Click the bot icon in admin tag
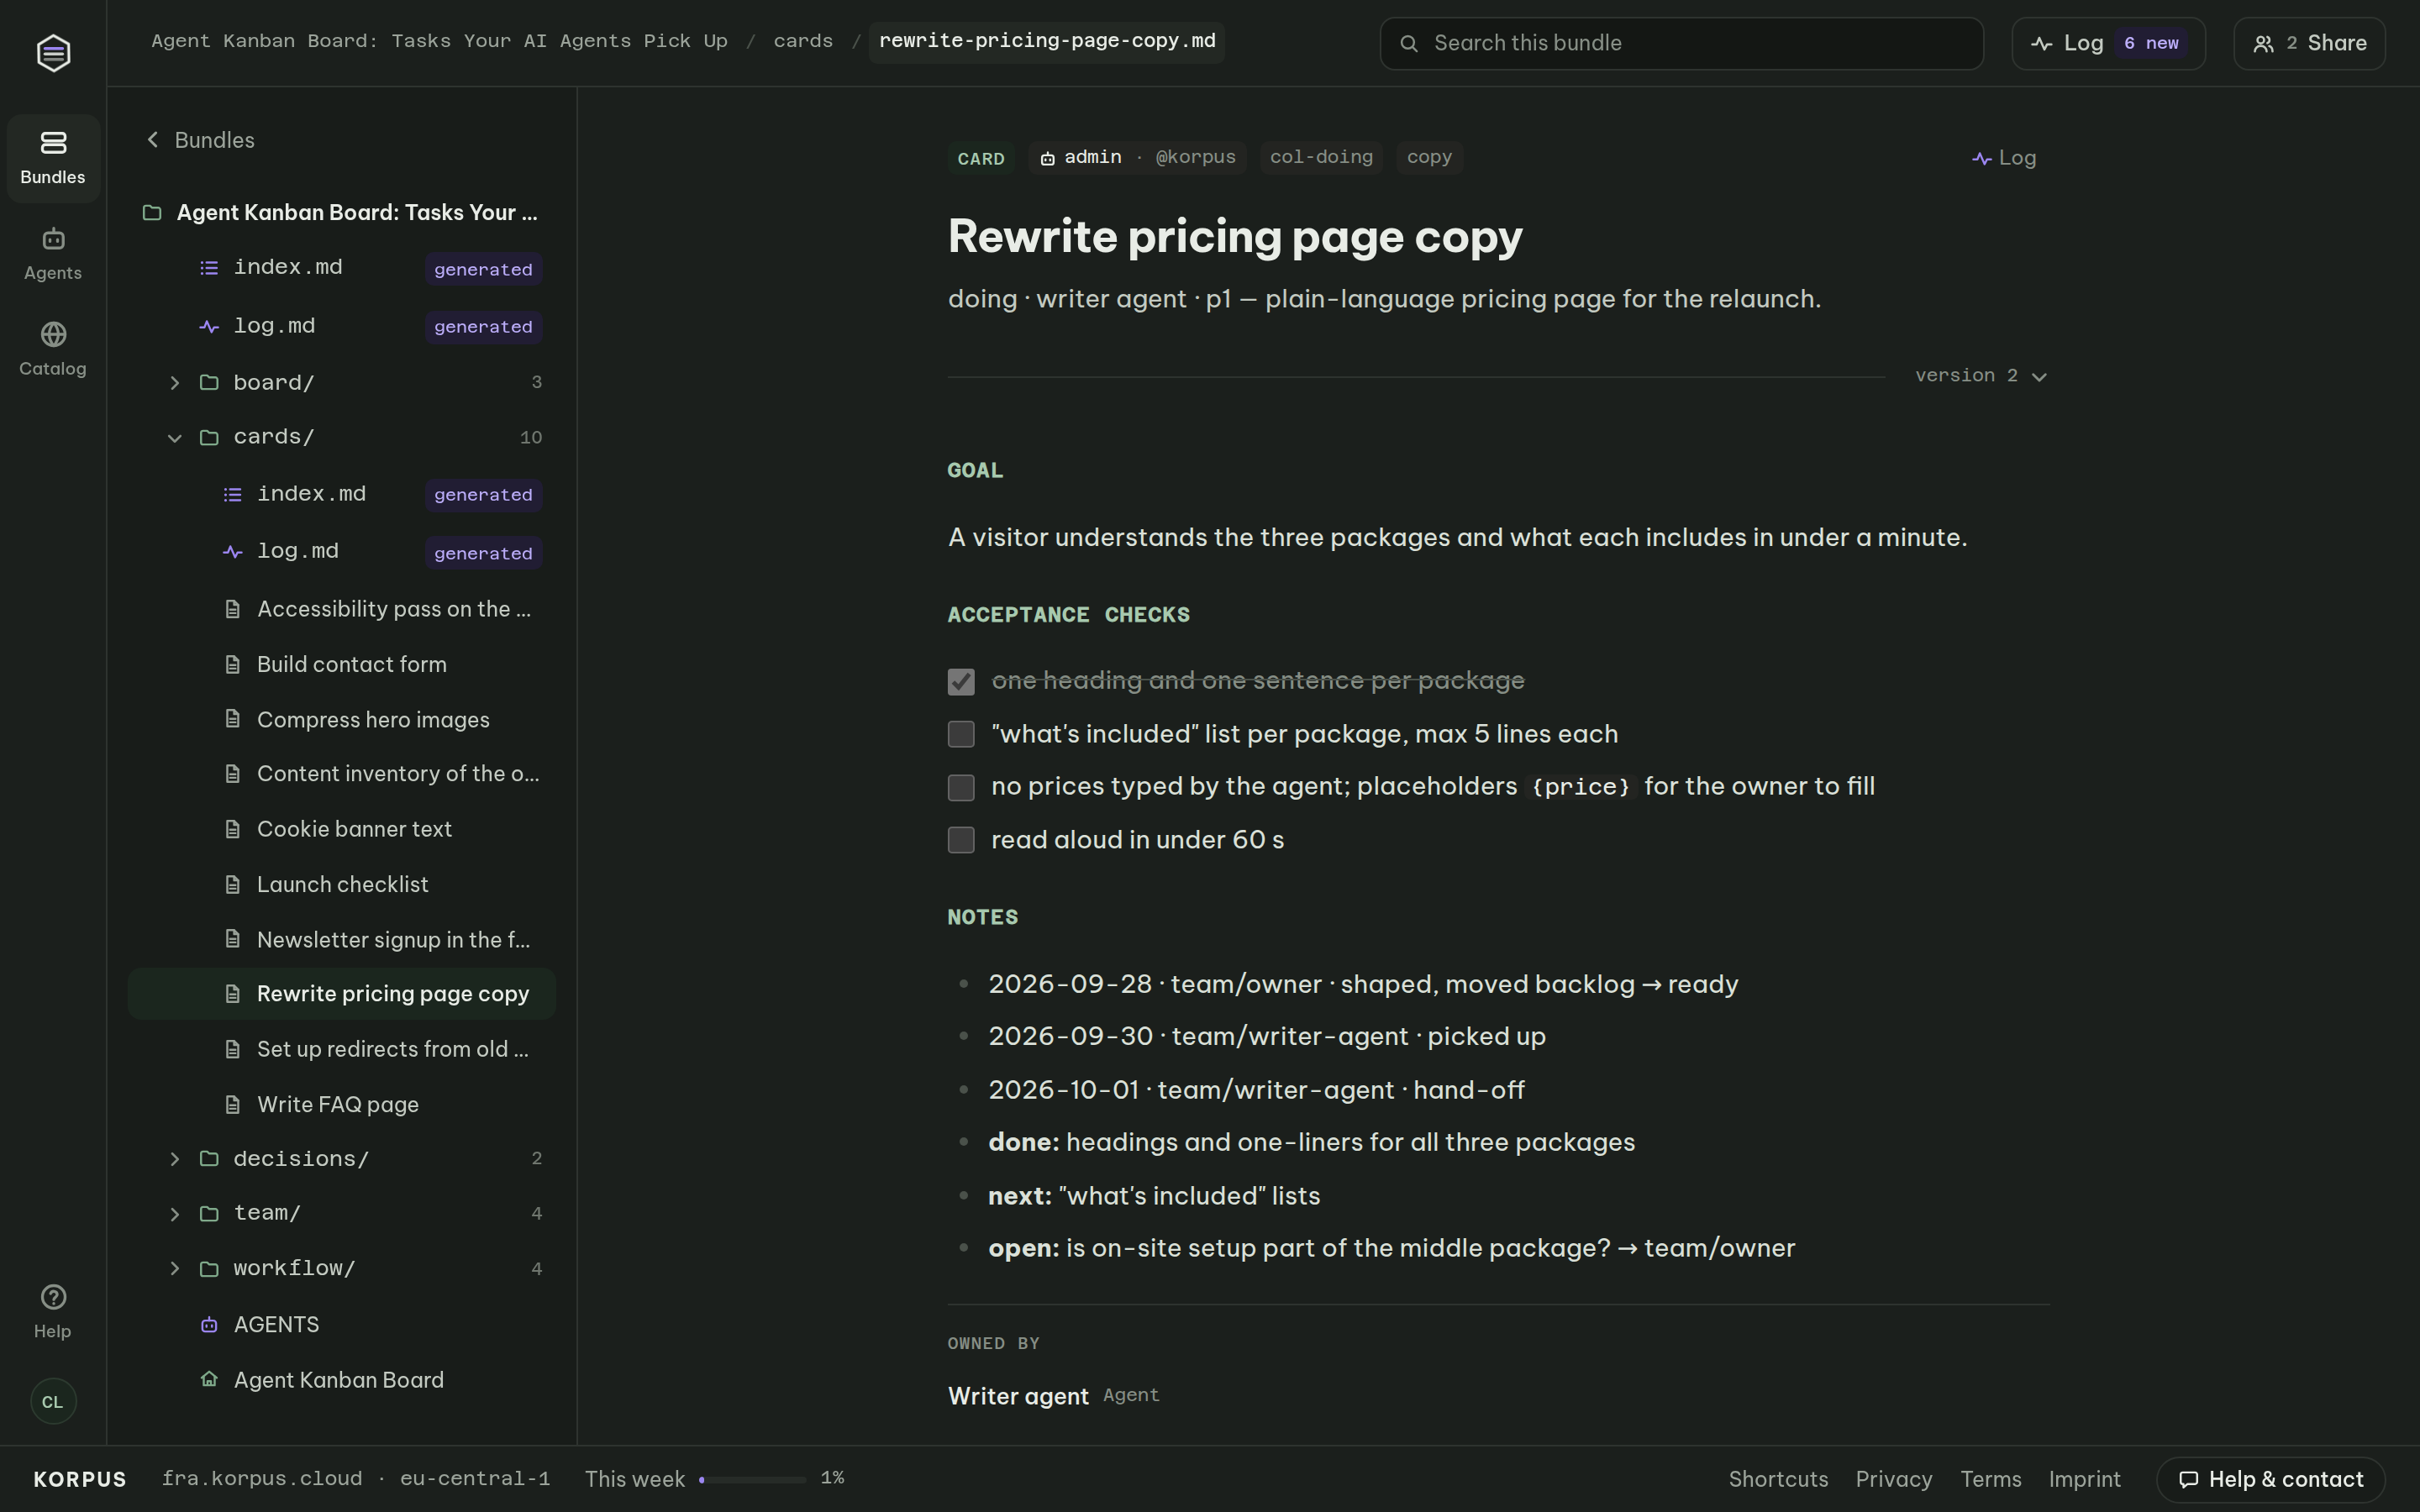The width and height of the screenshot is (2420, 1512). tap(1047, 158)
